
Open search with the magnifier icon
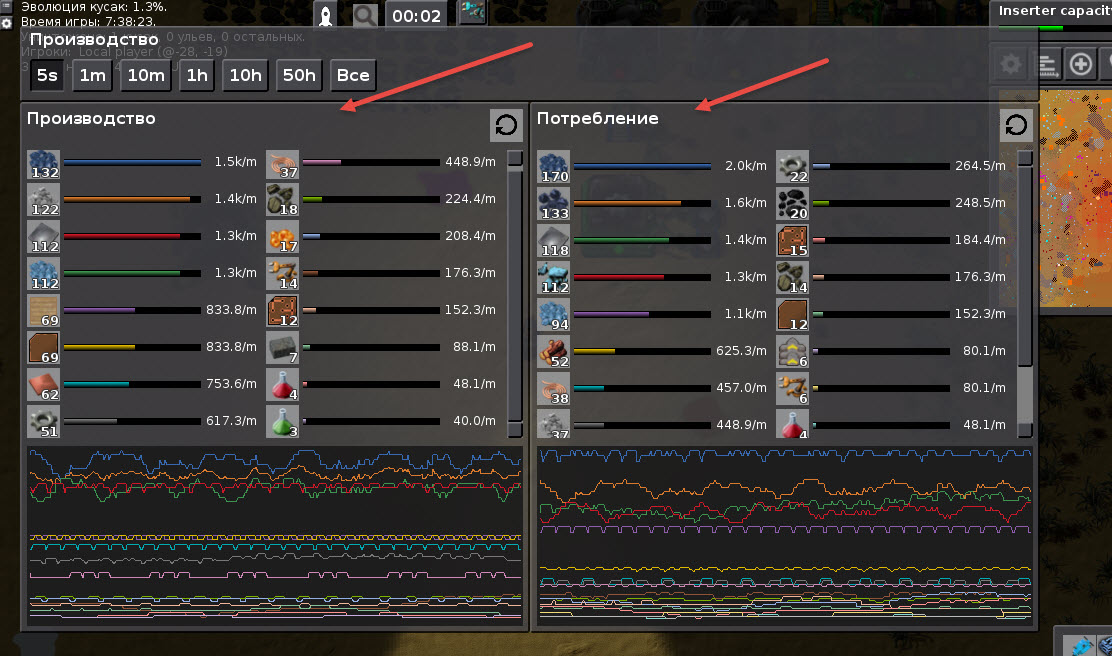point(365,16)
